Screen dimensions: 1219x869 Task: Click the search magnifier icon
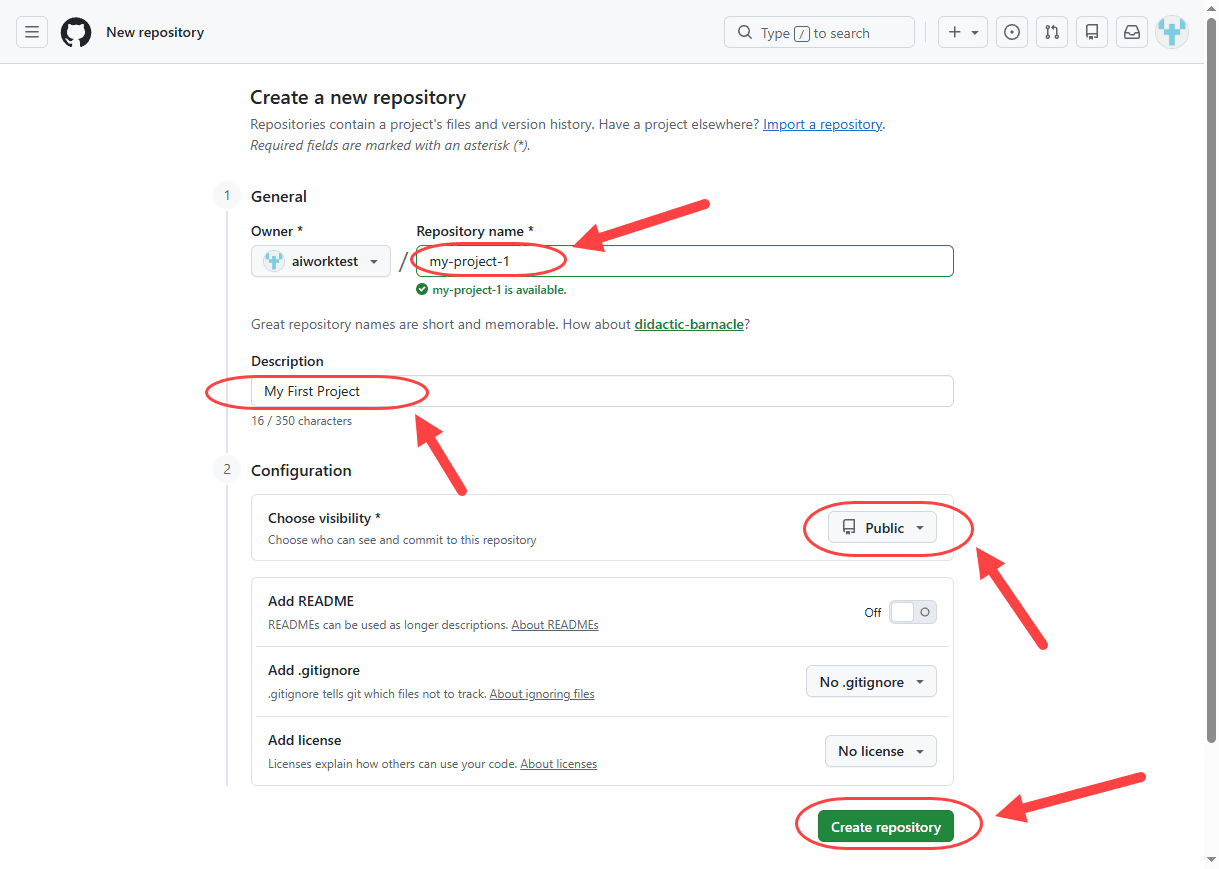pyautogui.click(x=745, y=33)
